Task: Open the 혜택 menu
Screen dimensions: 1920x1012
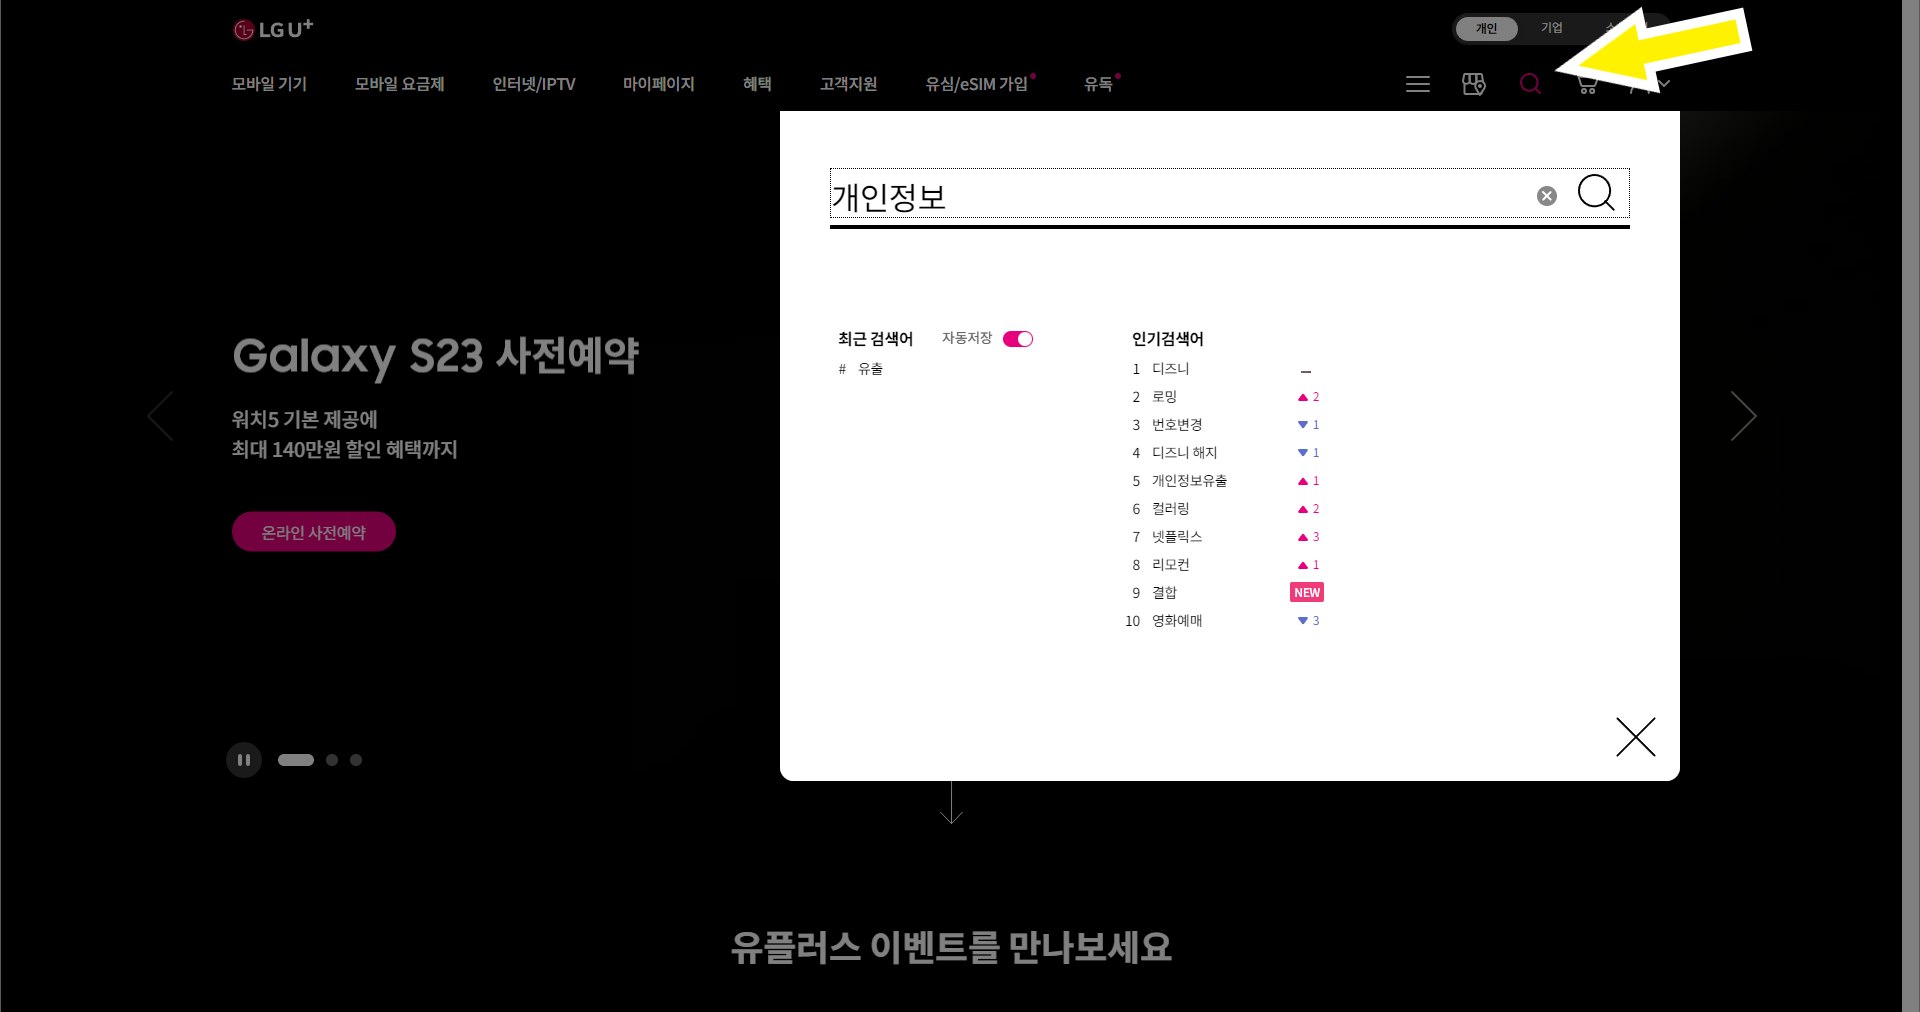Action: point(757,84)
